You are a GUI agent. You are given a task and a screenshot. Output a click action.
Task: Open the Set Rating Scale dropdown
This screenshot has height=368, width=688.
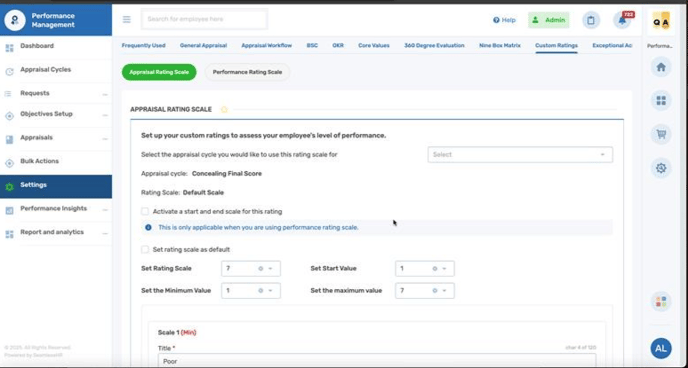(x=251, y=268)
